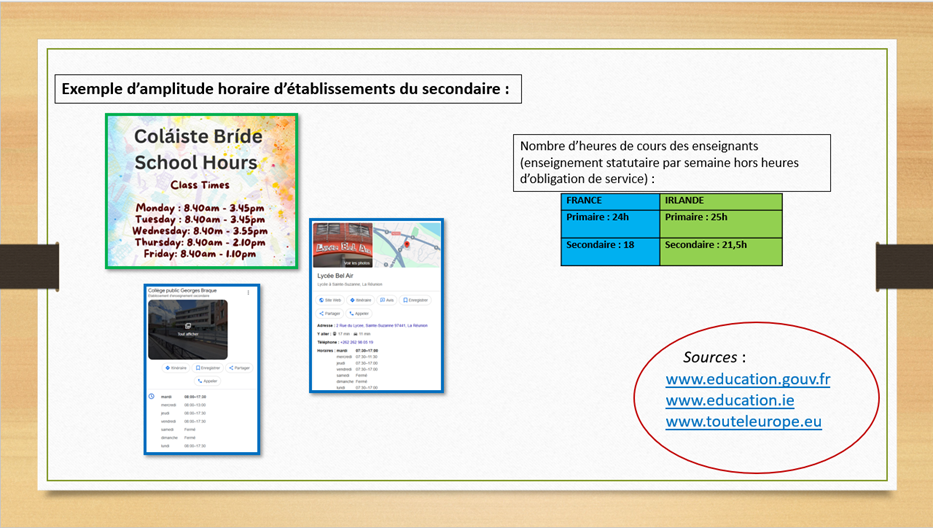The height and width of the screenshot is (528, 933).
Task: Click Tout afficher on the college photo
Action: click(188, 331)
